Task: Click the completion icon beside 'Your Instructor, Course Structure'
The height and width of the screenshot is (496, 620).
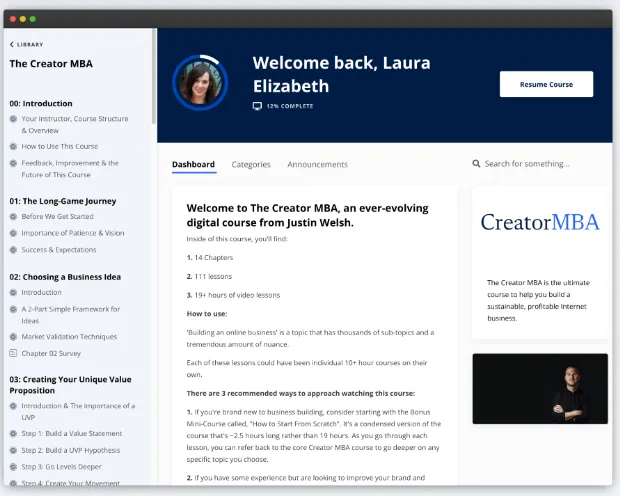Action: pyautogui.click(x=13, y=119)
